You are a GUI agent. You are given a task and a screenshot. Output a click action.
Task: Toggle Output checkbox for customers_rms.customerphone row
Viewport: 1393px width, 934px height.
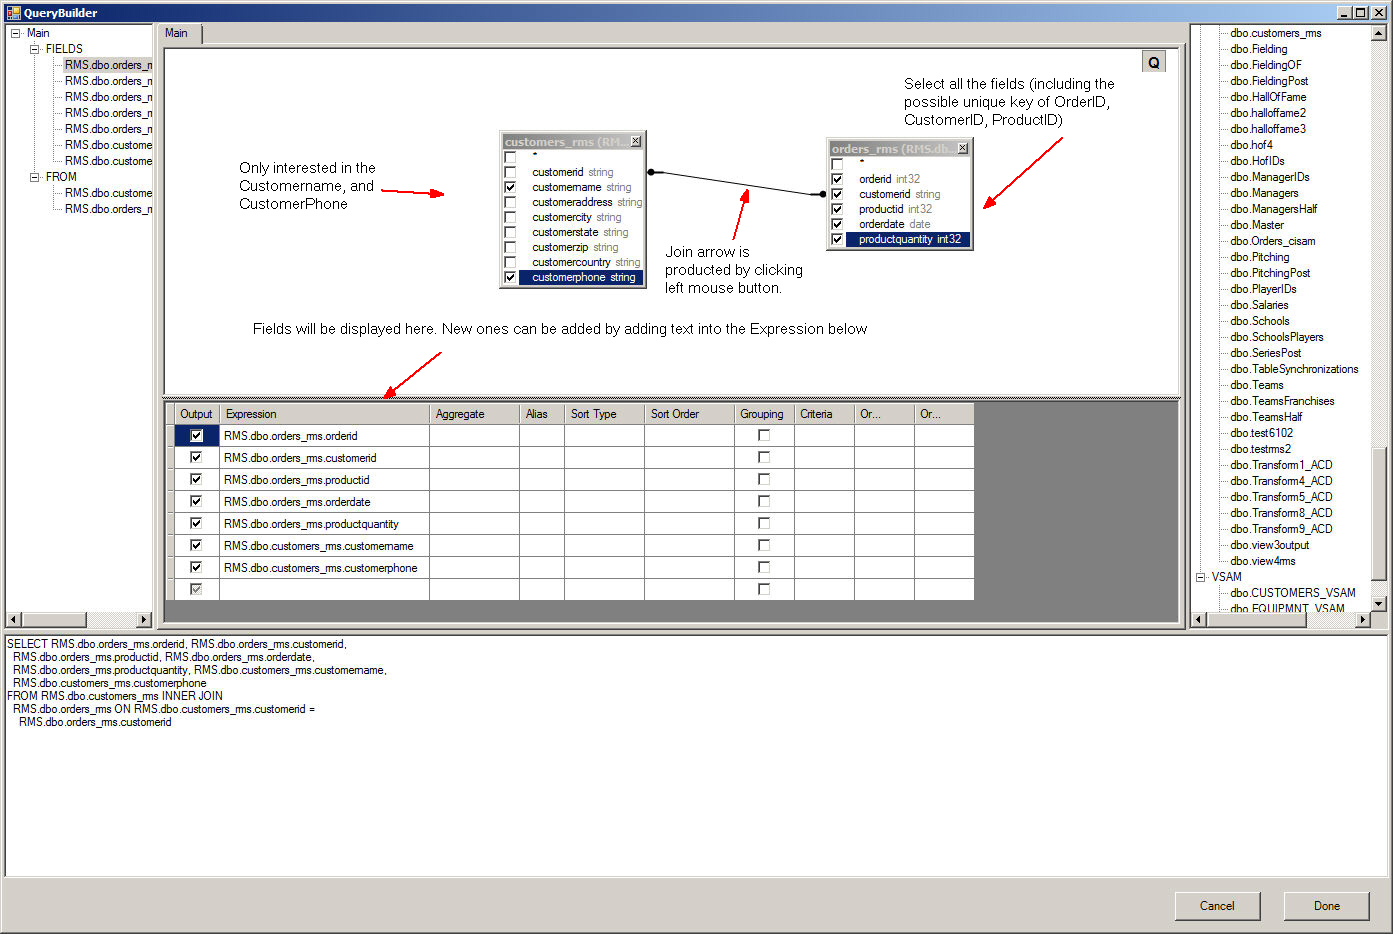pos(196,568)
